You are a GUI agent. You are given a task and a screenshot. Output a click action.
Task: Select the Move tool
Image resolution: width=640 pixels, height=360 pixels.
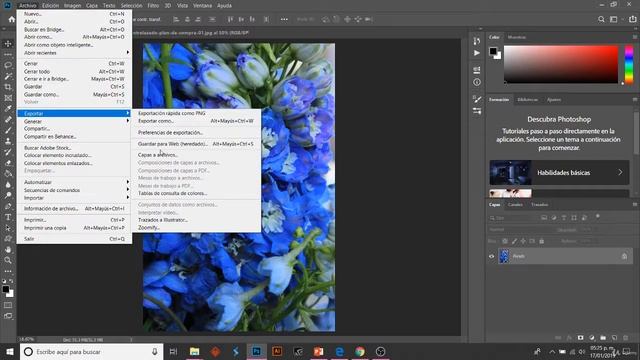8,44
